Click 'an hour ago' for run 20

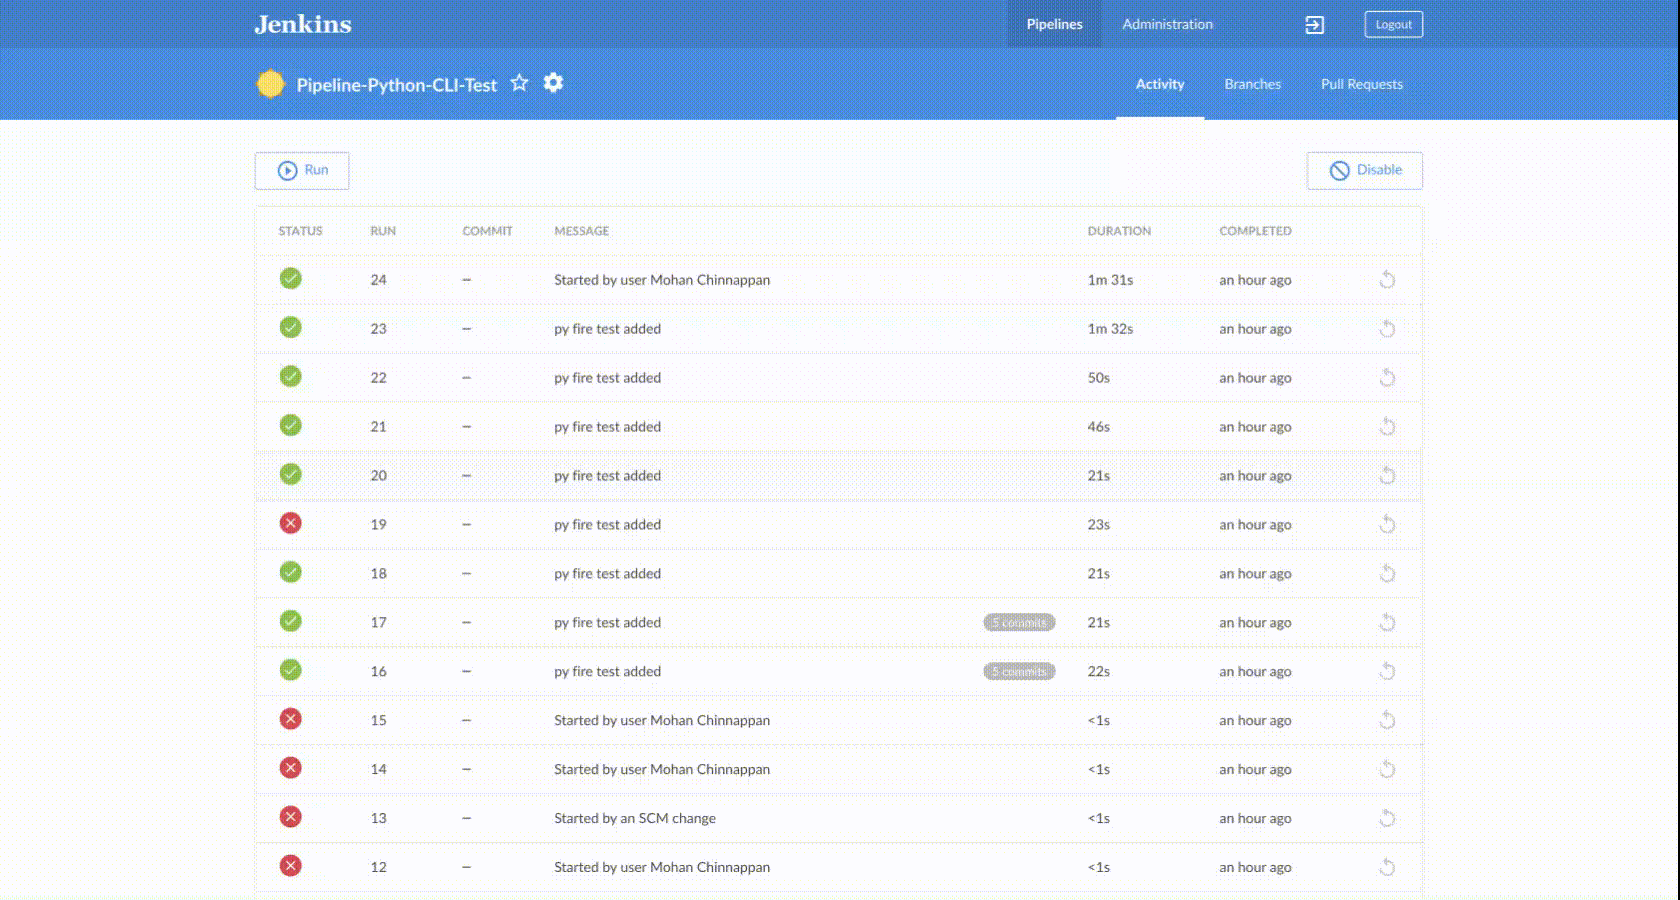point(1255,476)
